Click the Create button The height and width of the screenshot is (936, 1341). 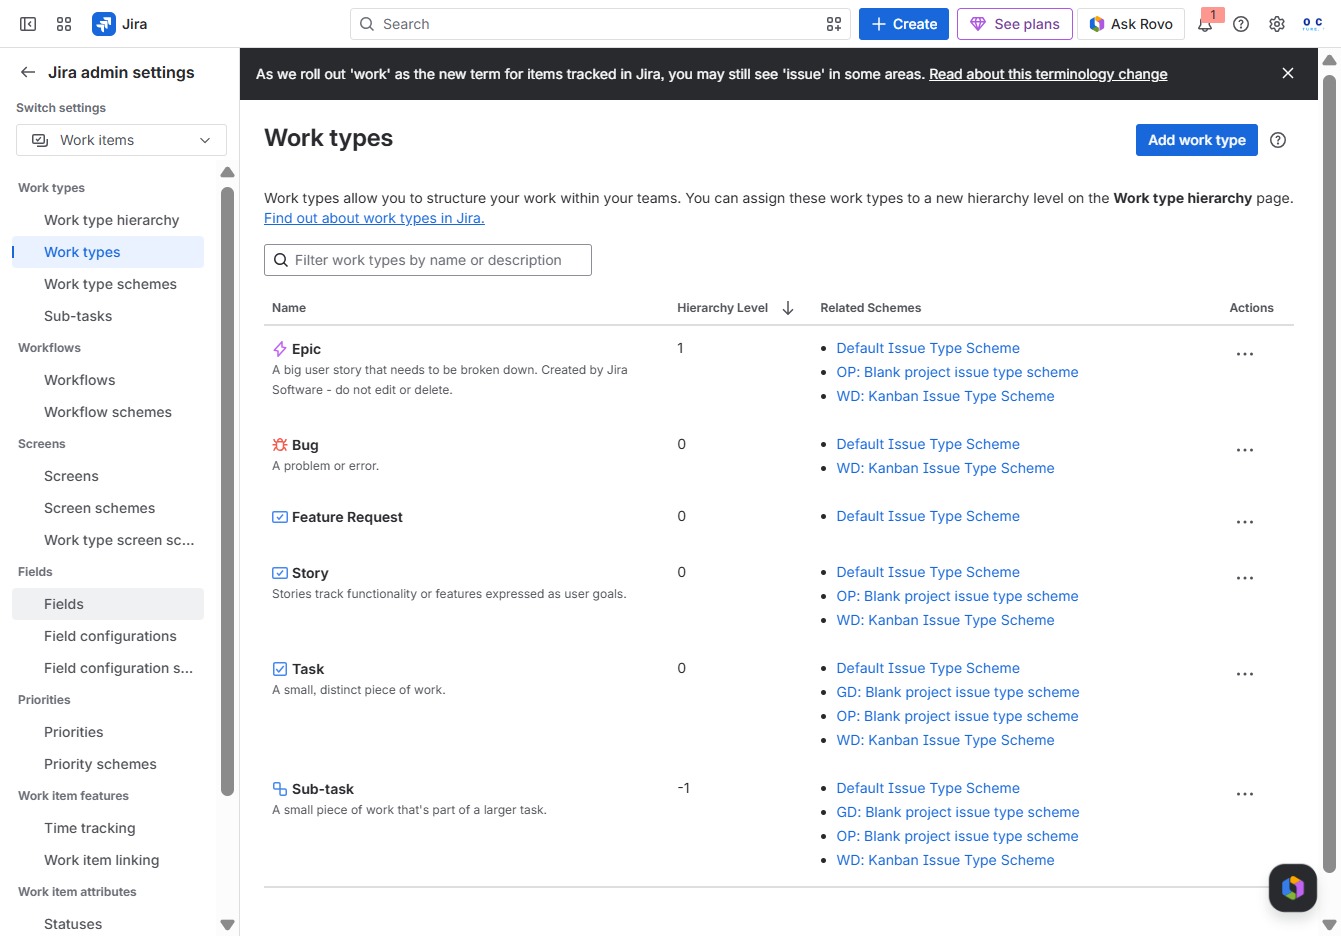(x=904, y=24)
